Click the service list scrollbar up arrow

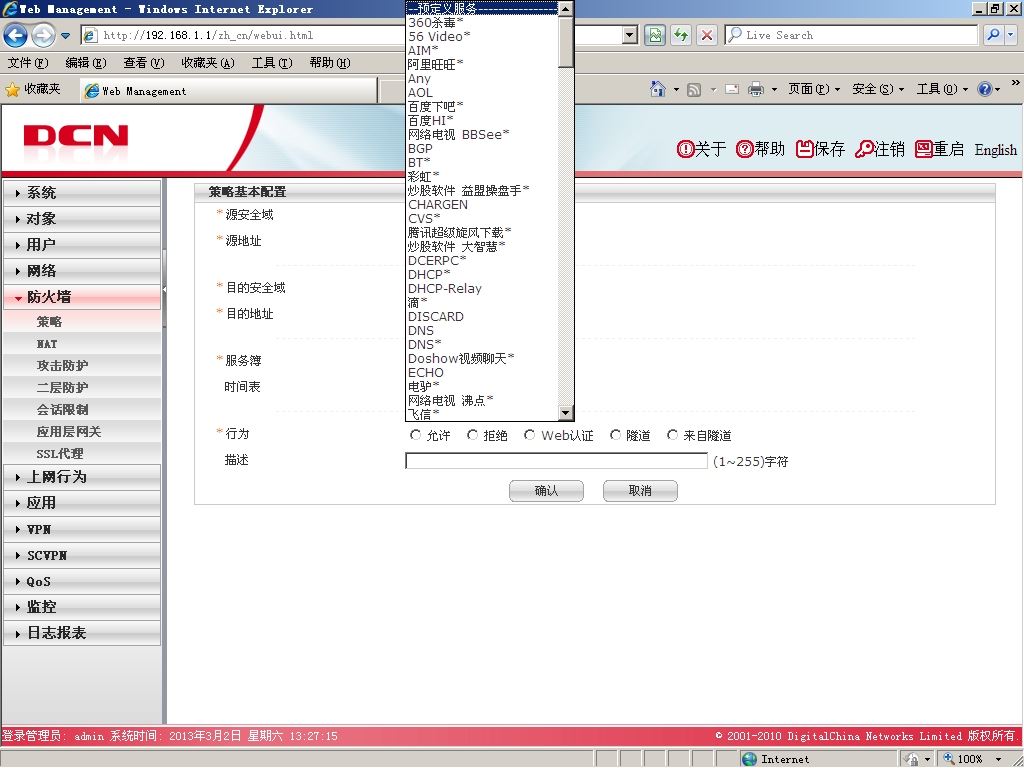[x=566, y=8]
